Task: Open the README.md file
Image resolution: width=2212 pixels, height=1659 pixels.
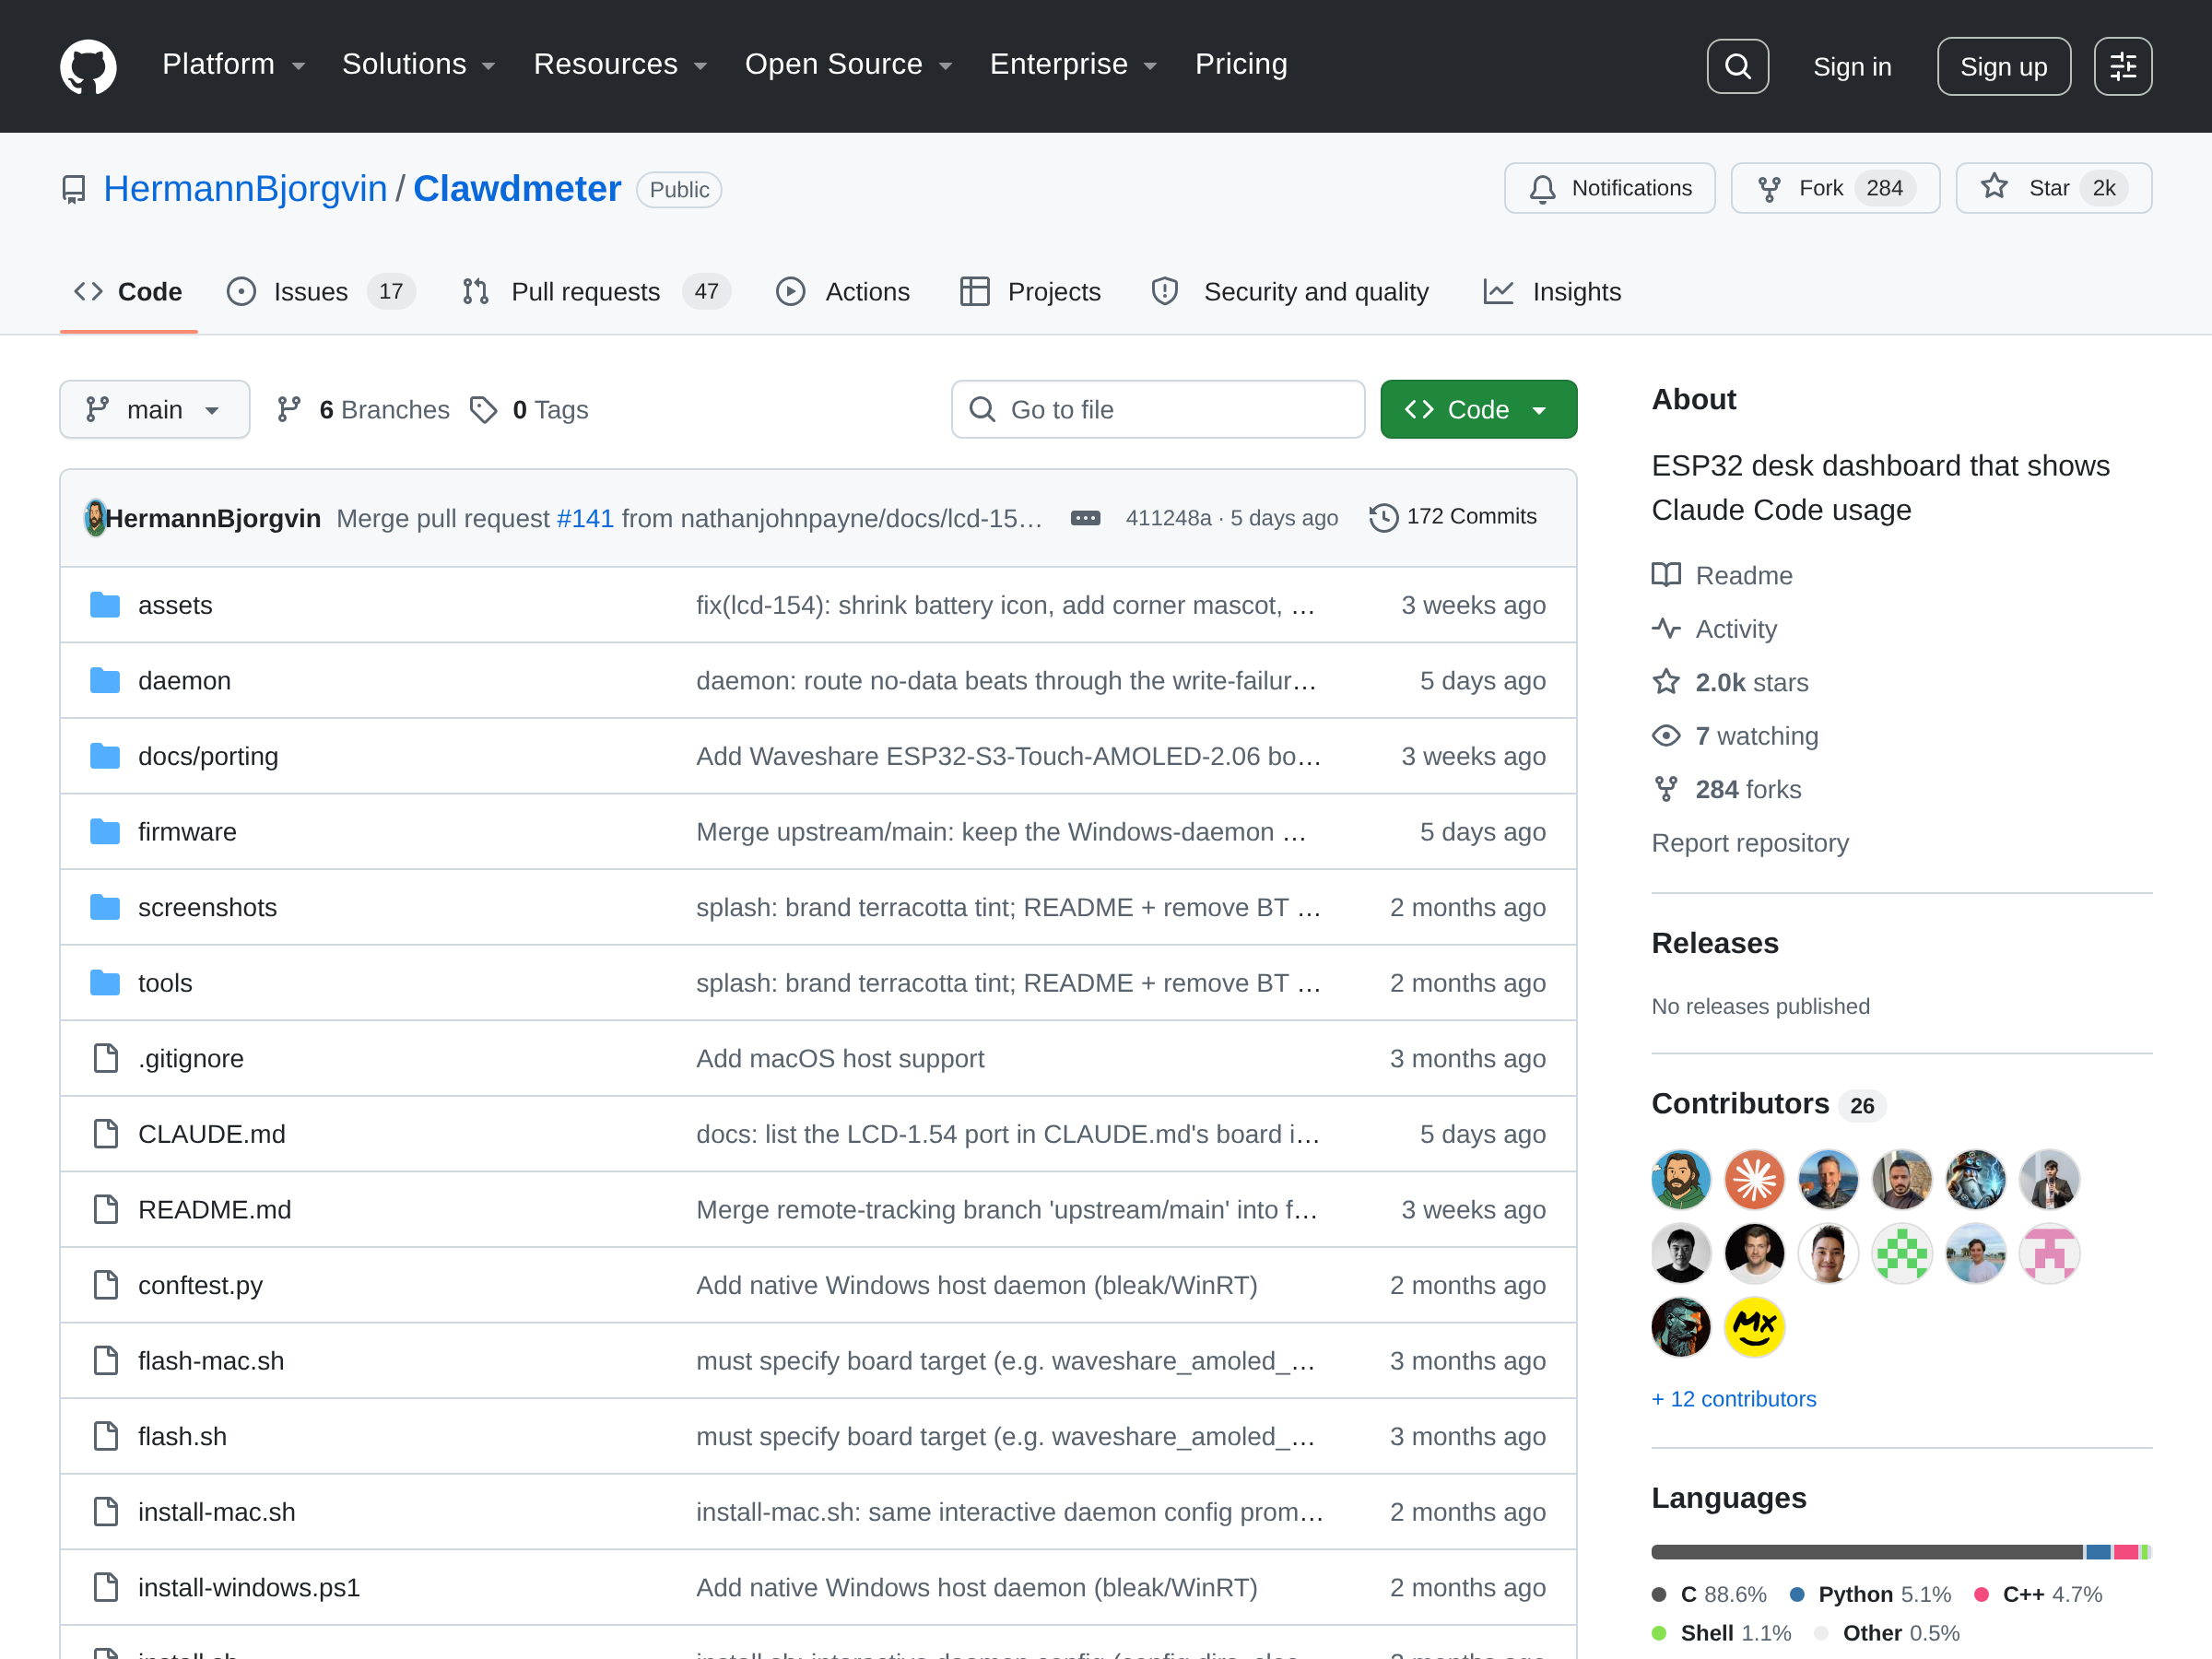Action: (x=215, y=1210)
